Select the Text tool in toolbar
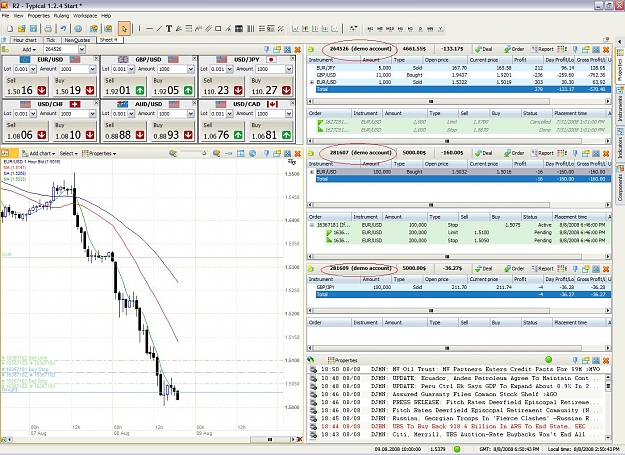625x455 pixels. [169, 29]
